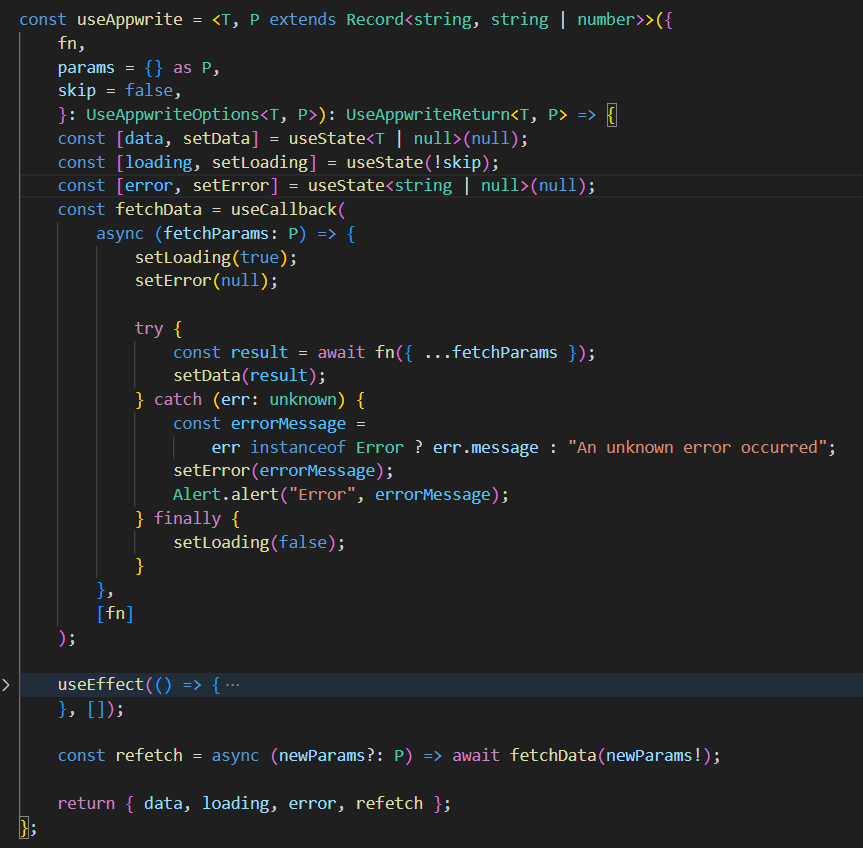Click the folded code ellipsis after useEffect

click(233, 685)
